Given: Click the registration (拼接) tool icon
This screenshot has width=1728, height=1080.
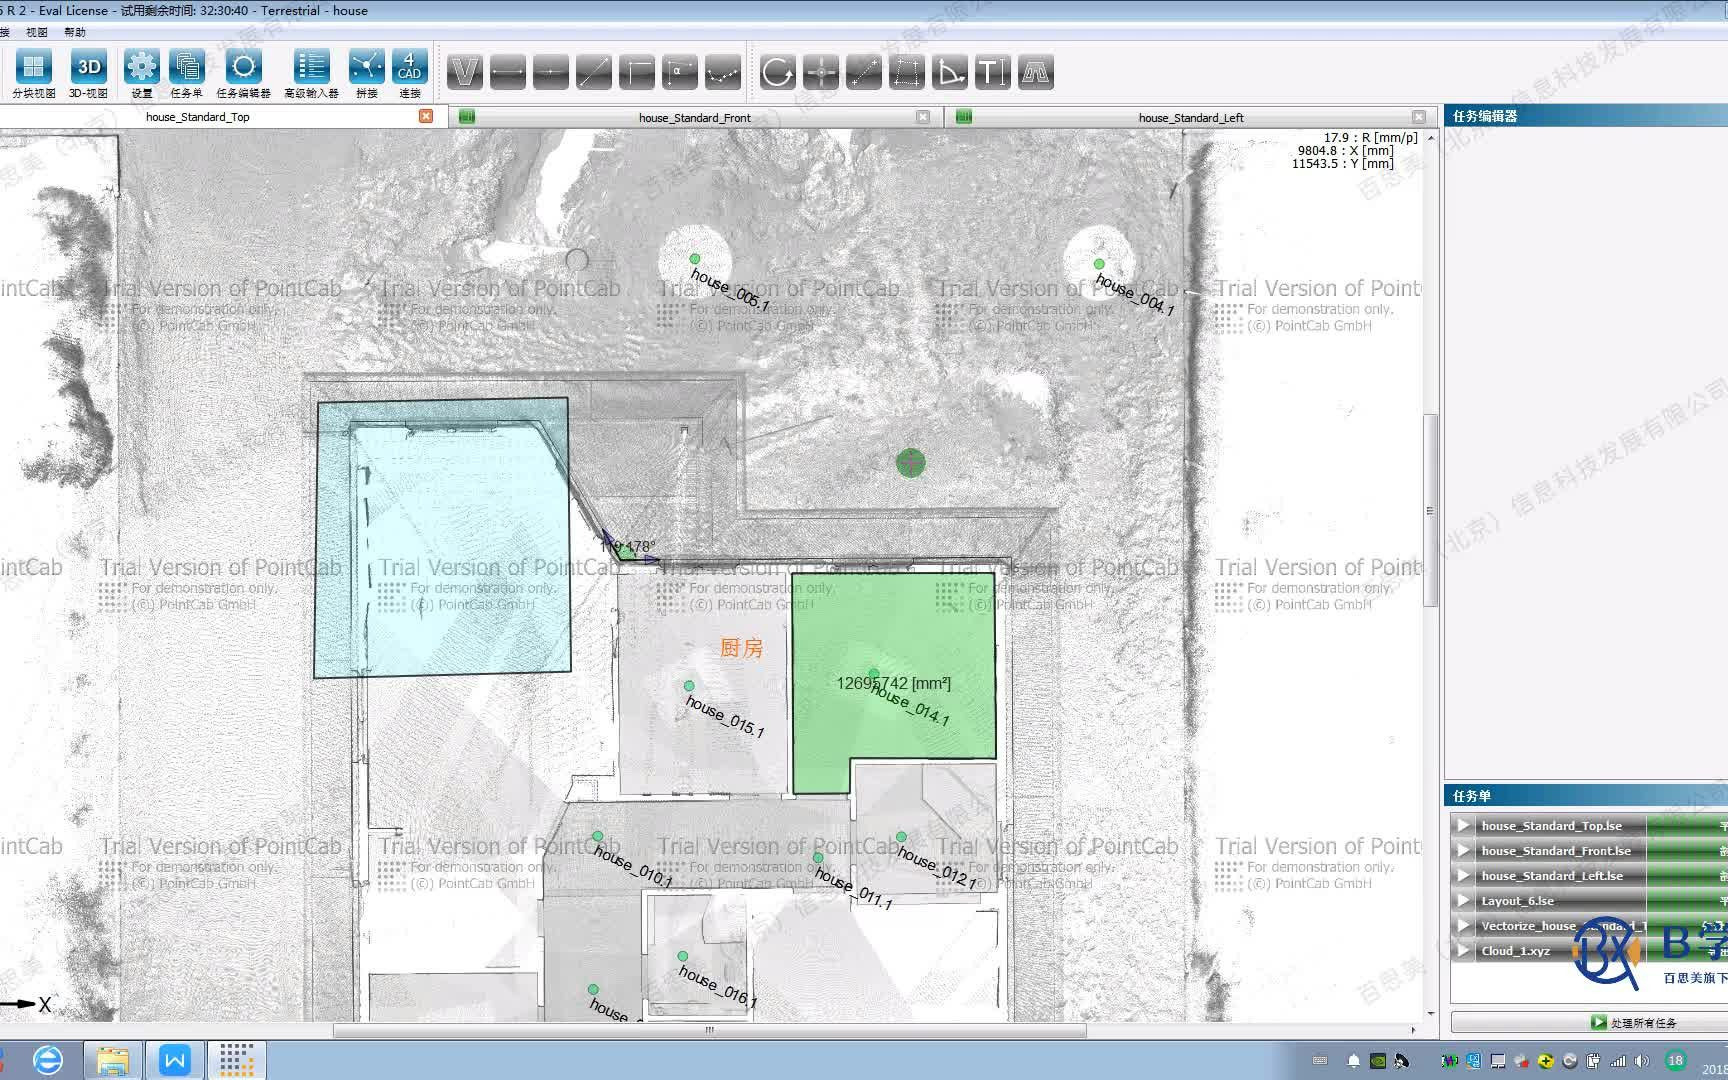Looking at the screenshot, I should tap(367, 74).
